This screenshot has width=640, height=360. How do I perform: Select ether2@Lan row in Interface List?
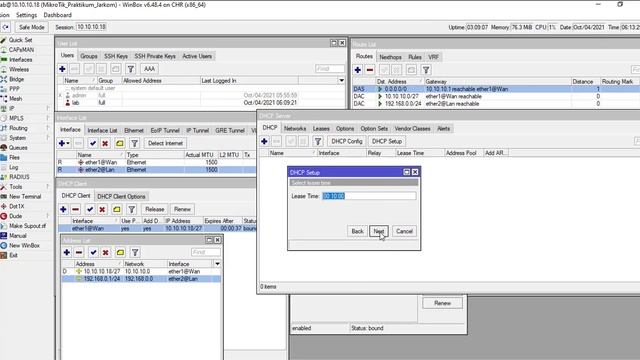156,170
